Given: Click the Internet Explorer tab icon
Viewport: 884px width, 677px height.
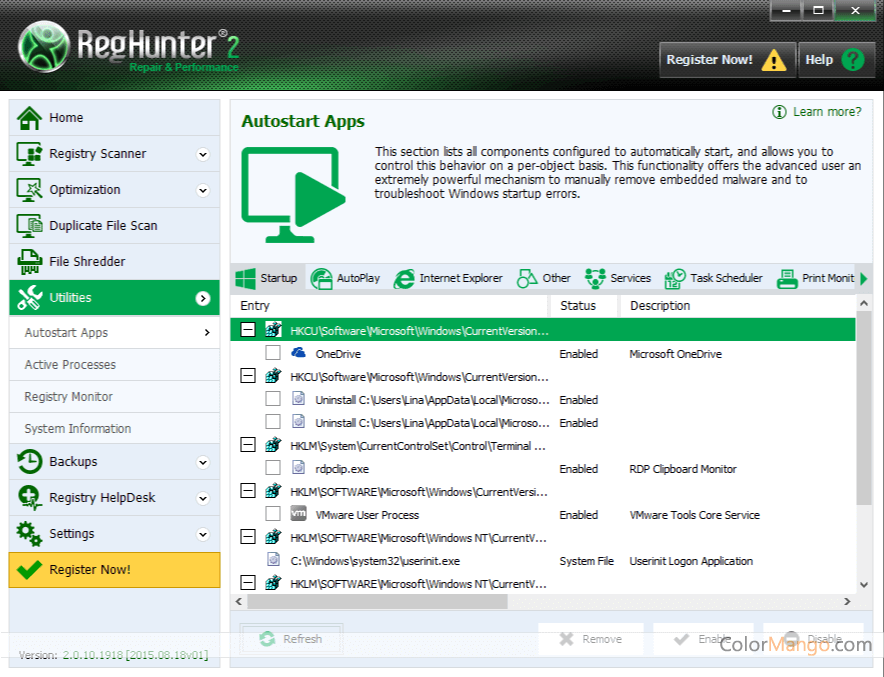Looking at the screenshot, I should click(404, 278).
